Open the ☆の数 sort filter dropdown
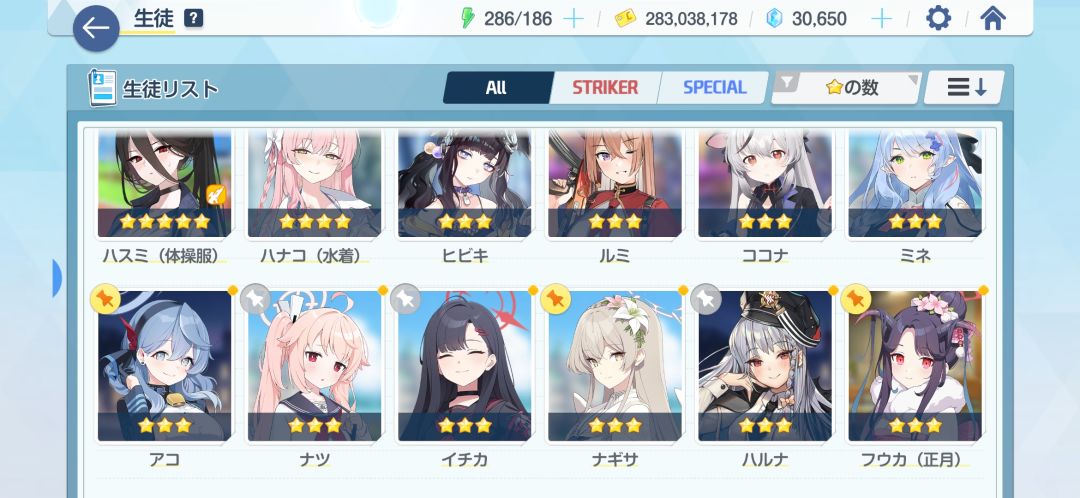The height and width of the screenshot is (498, 1080). (846, 87)
